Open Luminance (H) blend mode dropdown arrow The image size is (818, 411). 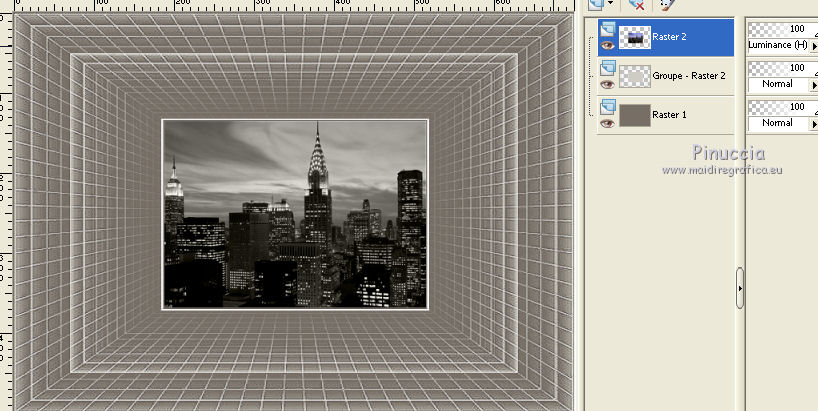[814, 46]
